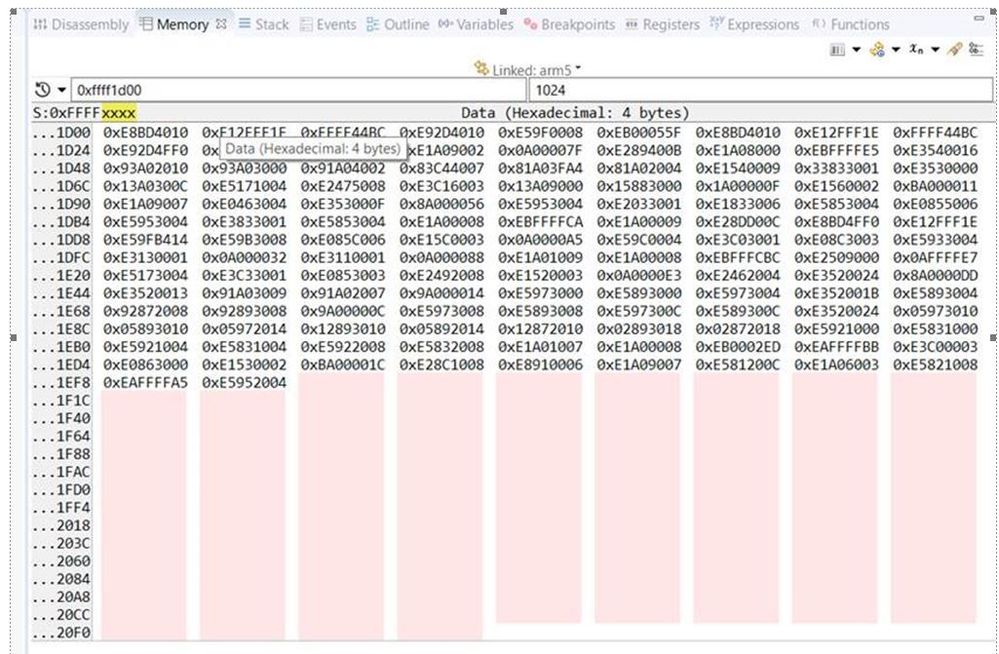Select memory cell 0xE3130001

coord(146,258)
